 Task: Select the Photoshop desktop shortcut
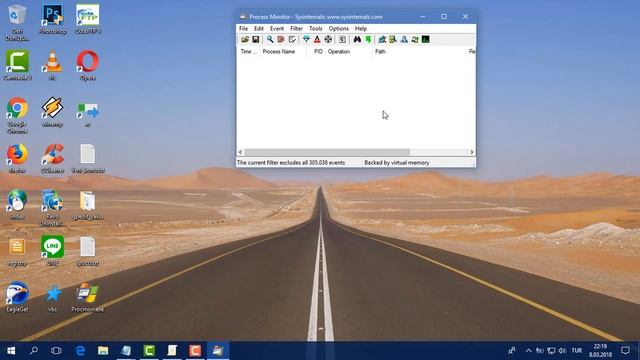pyautogui.click(x=52, y=19)
